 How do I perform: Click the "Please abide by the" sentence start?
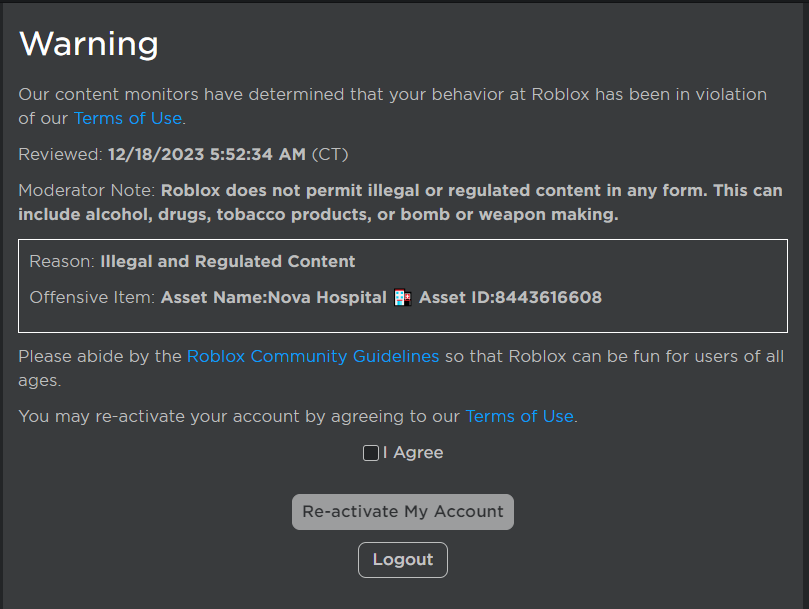100,357
